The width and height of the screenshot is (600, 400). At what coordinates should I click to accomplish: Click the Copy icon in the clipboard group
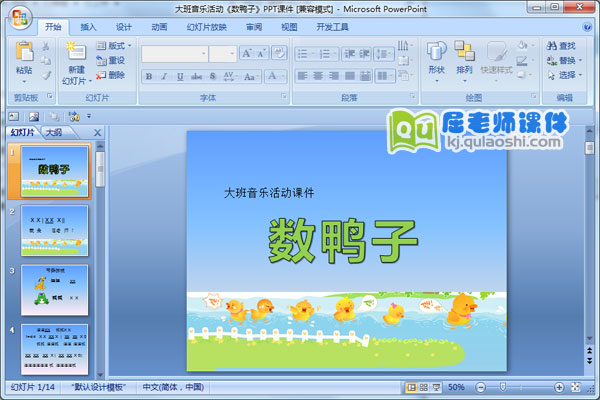pos(46,60)
